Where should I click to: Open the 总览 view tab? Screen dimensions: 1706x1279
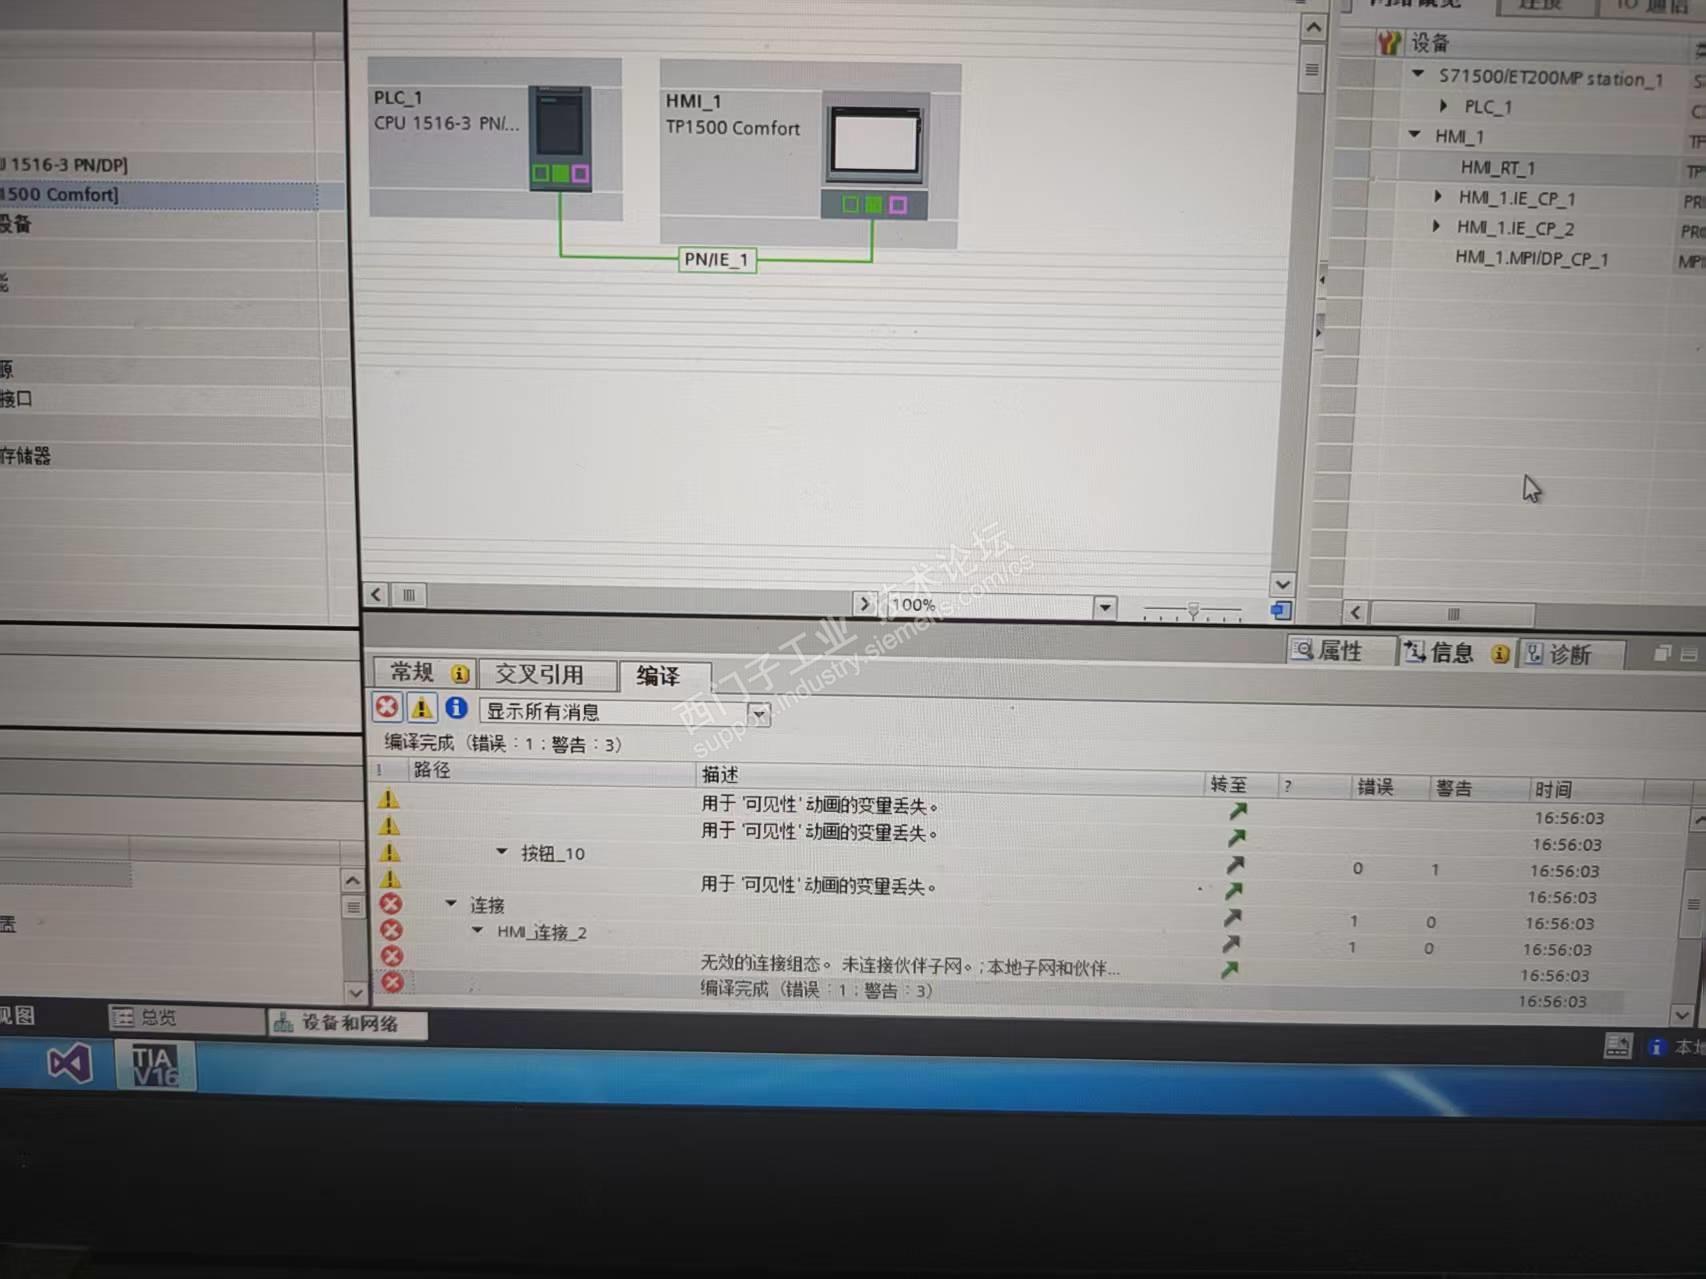186,1018
